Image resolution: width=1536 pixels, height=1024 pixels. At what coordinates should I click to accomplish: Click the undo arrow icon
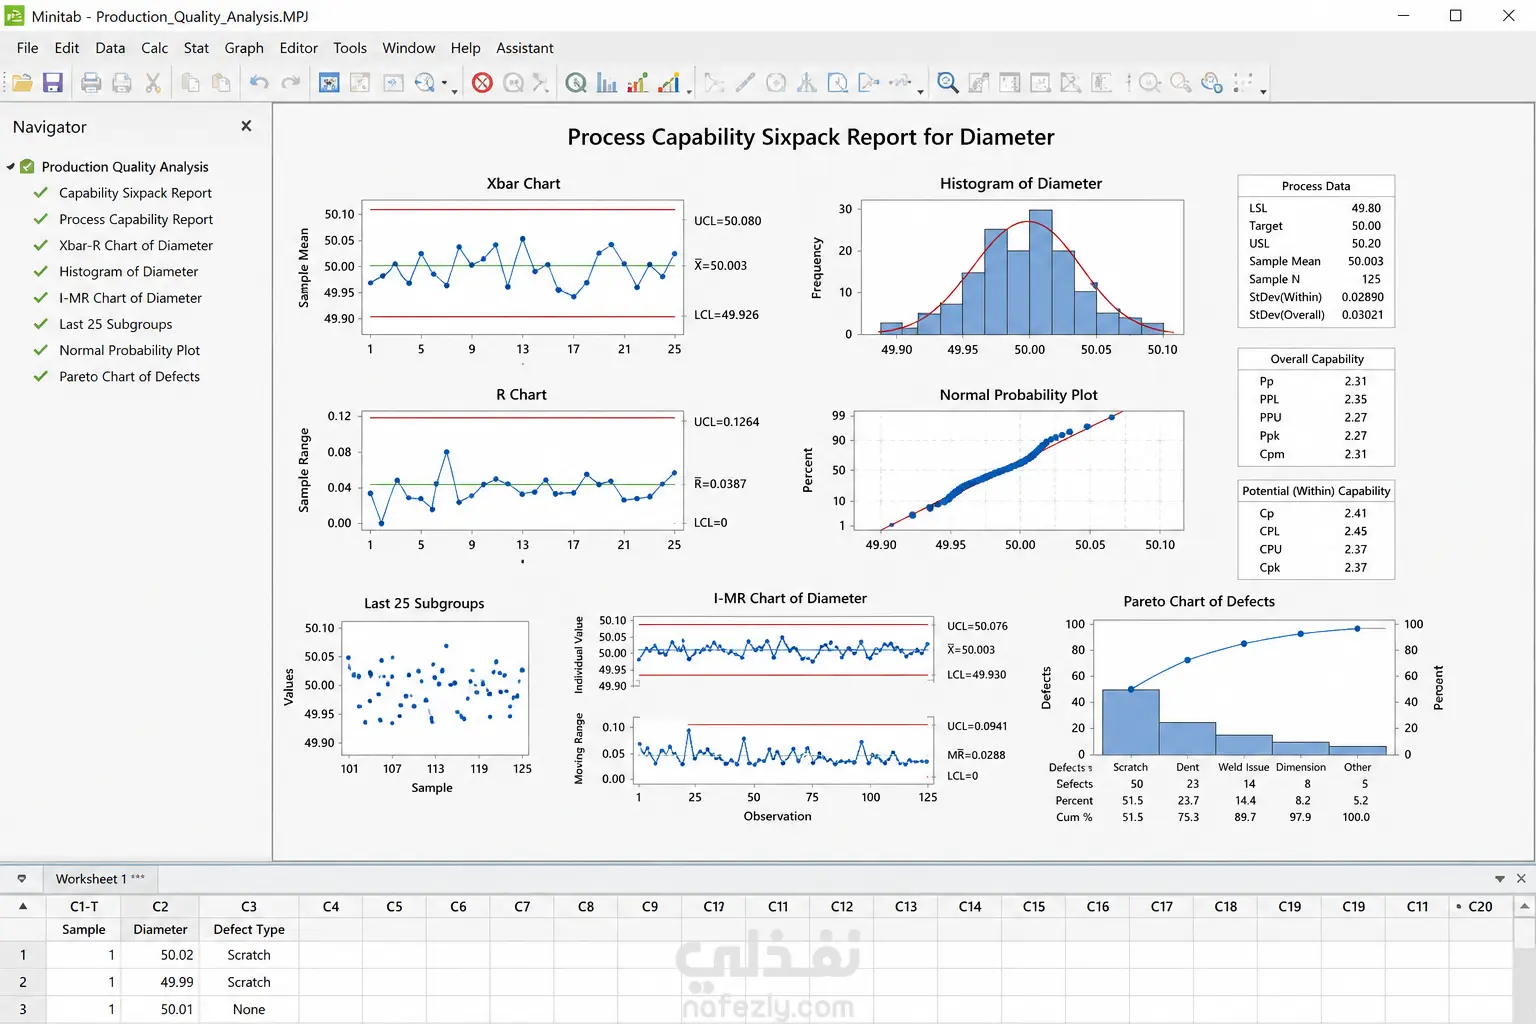259,83
